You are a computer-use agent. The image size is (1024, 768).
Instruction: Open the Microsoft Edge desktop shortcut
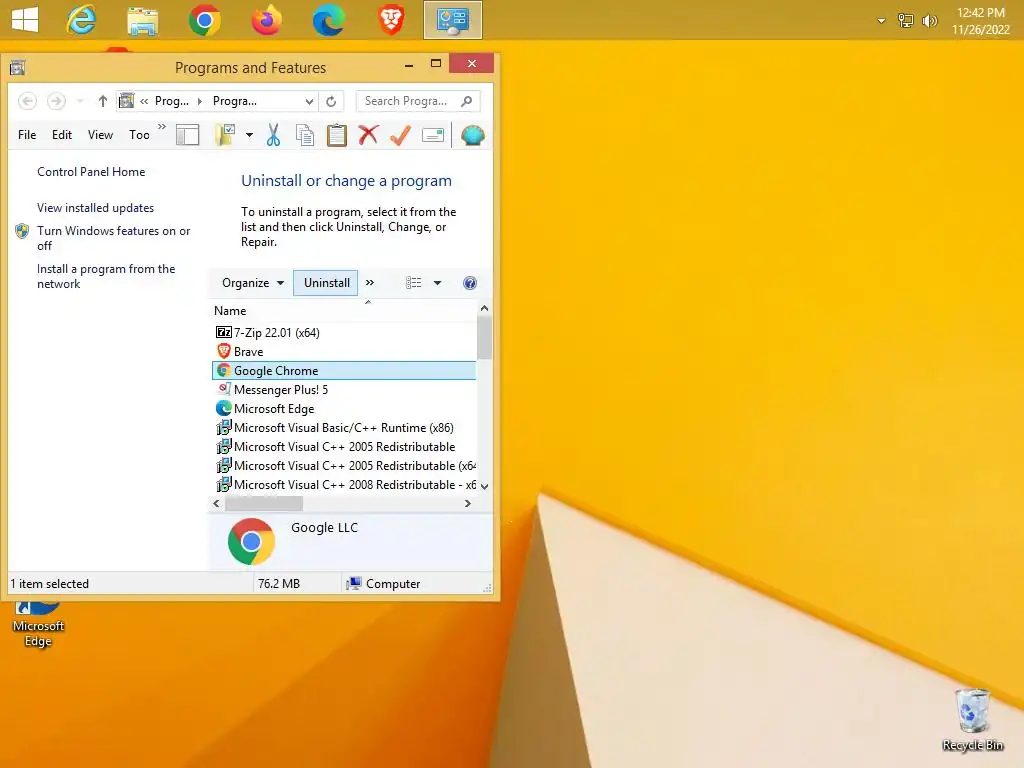coord(38,626)
